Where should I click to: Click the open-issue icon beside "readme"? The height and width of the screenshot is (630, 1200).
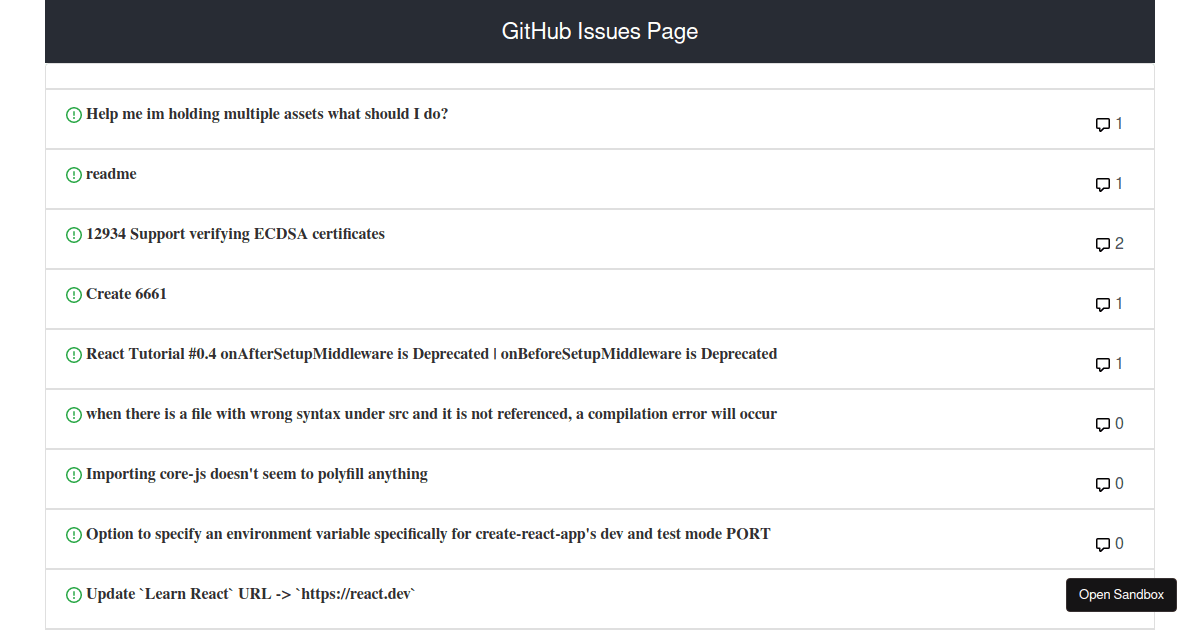point(74,174)
